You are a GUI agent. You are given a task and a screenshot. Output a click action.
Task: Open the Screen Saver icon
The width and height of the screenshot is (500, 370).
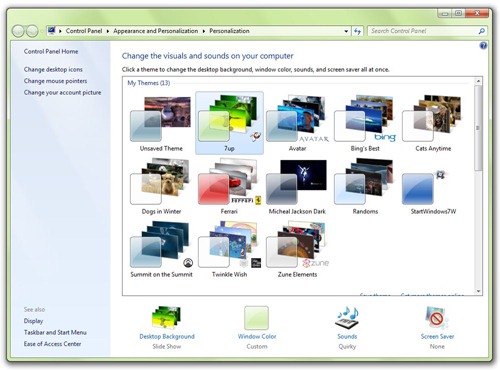437,318
